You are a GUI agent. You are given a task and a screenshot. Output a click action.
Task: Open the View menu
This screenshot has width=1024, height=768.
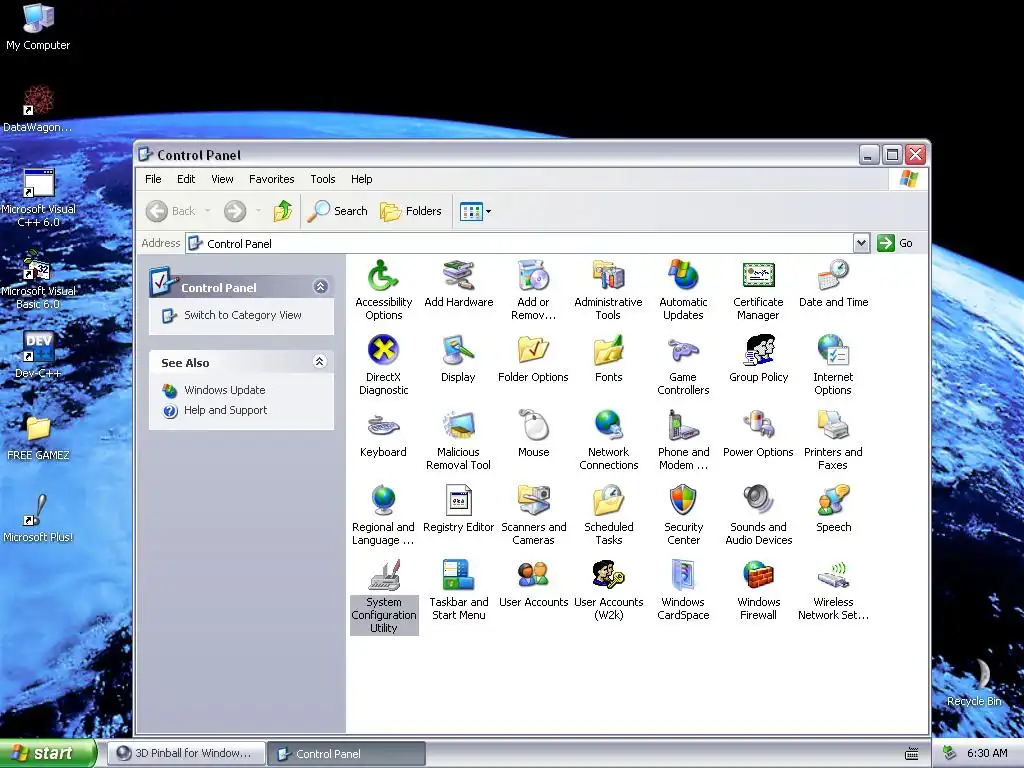click(x=222, y=179)
